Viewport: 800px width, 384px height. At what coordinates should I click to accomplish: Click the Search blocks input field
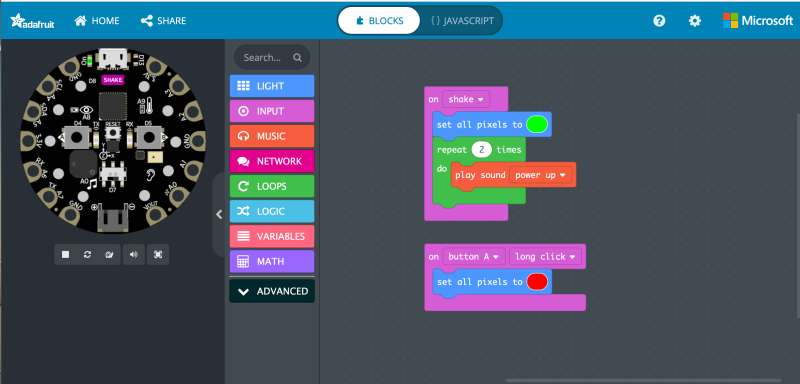(x=272, y=58)
